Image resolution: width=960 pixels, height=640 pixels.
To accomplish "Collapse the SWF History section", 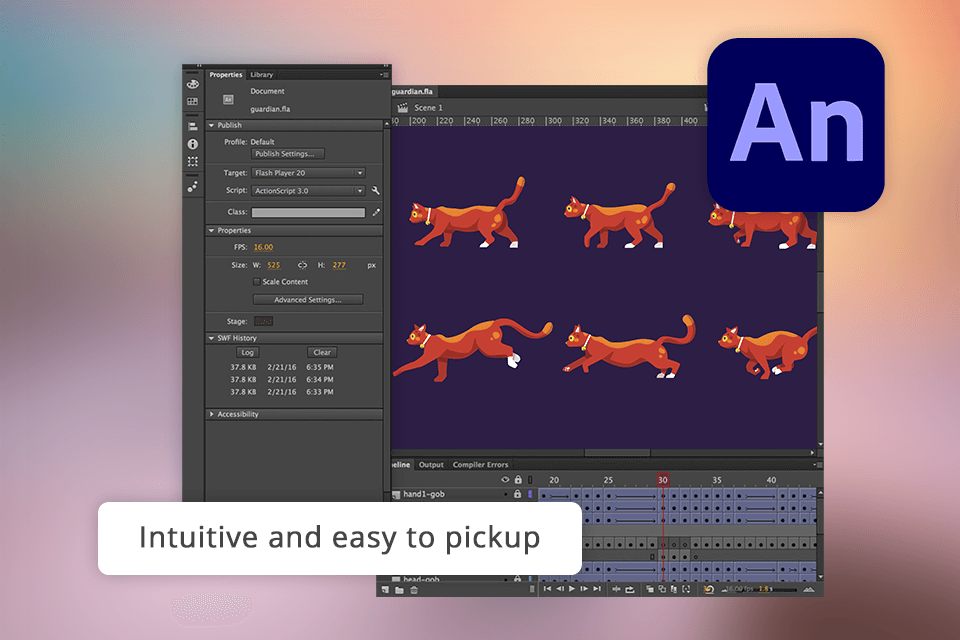I will point(211,338).
